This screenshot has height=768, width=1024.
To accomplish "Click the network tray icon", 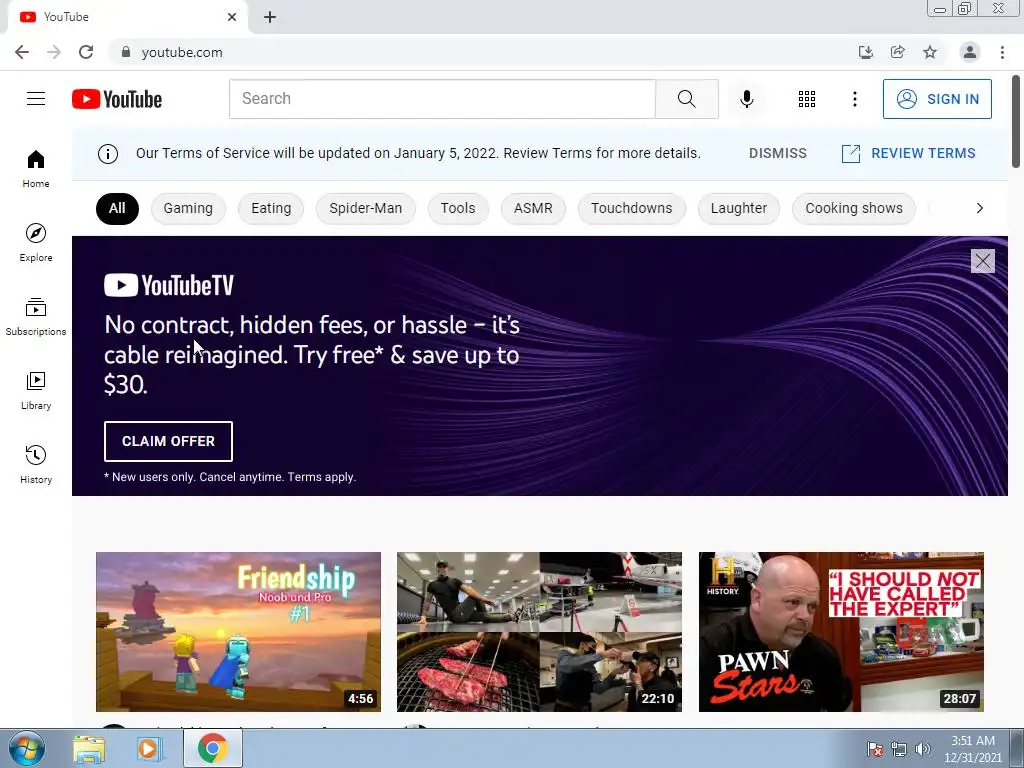I will pyautogui.click(x=899, y=749).
